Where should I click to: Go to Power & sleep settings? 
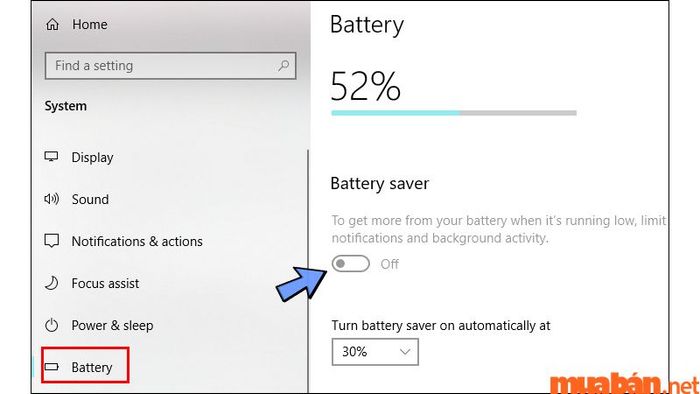coord(112,325)
